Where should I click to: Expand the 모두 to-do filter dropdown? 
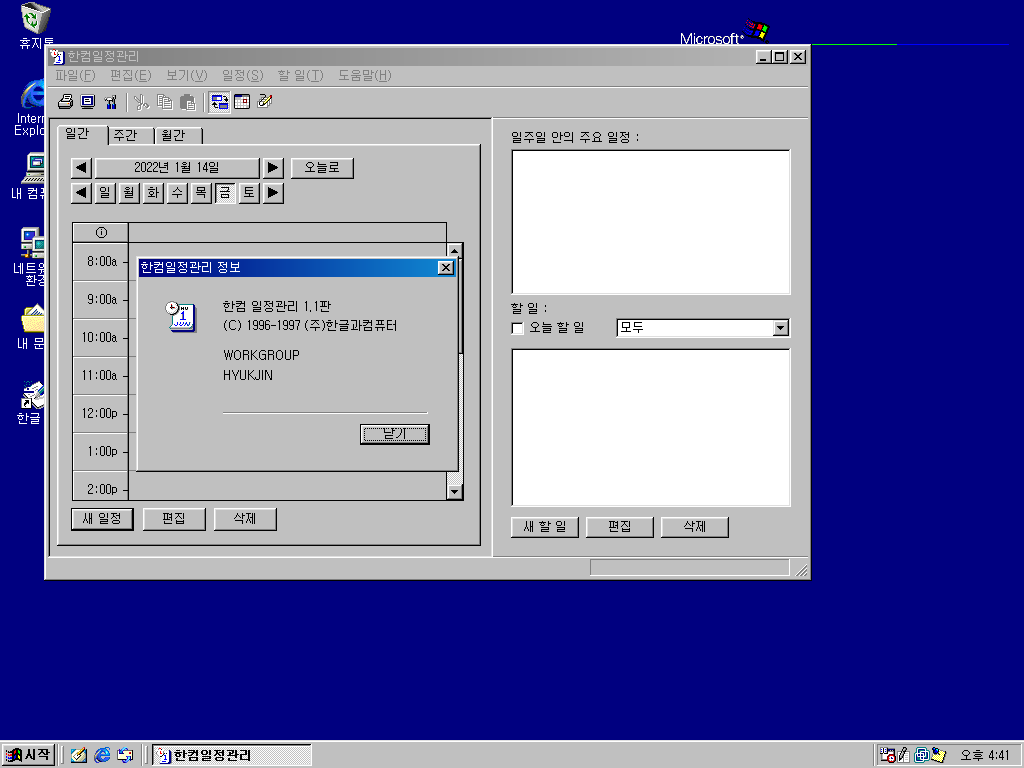pyautogui.click(x=780, y=328)
